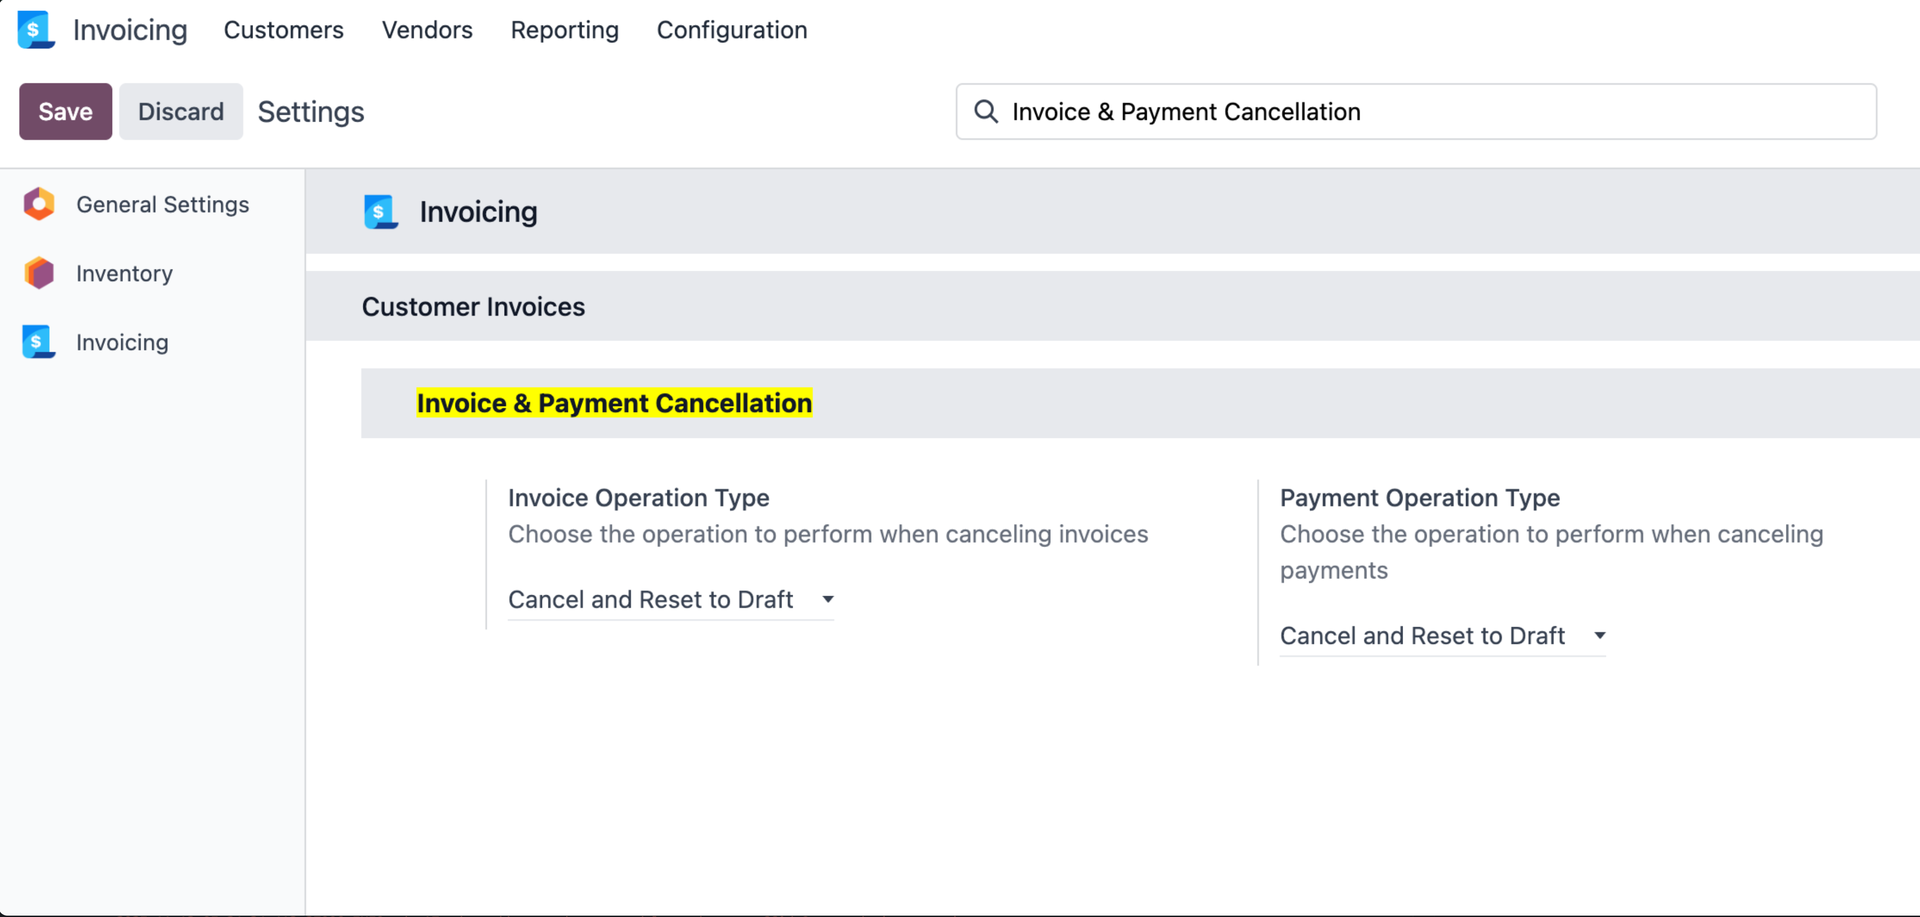Click the Invoicing icon beside the section heading
The image size is (1920, 917).
click(381, 211)
